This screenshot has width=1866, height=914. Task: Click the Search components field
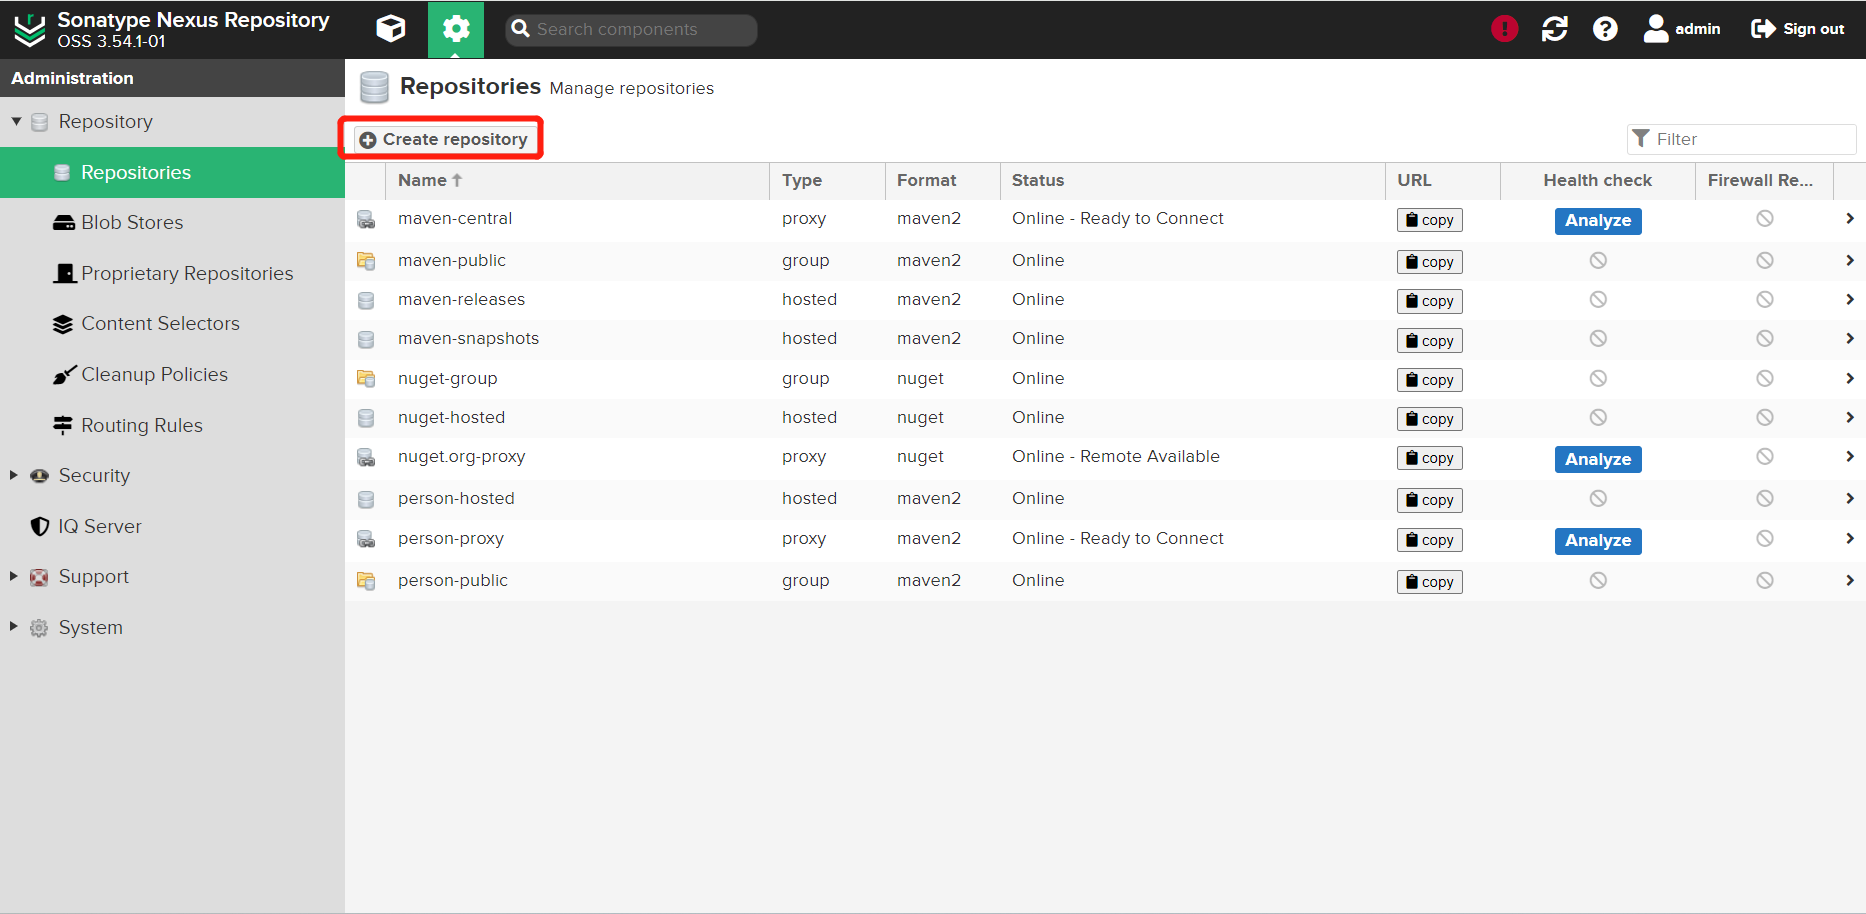click(x=632, y=29)
